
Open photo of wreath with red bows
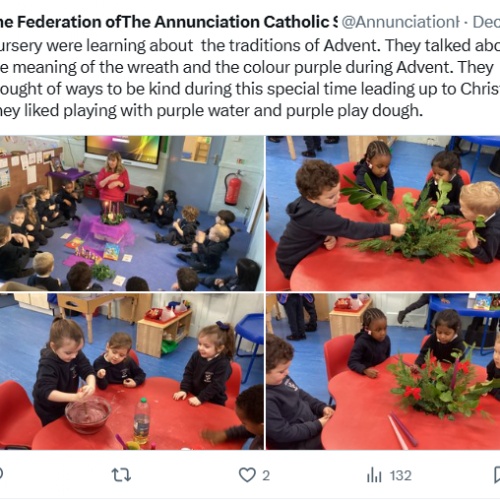coord(383,371)
